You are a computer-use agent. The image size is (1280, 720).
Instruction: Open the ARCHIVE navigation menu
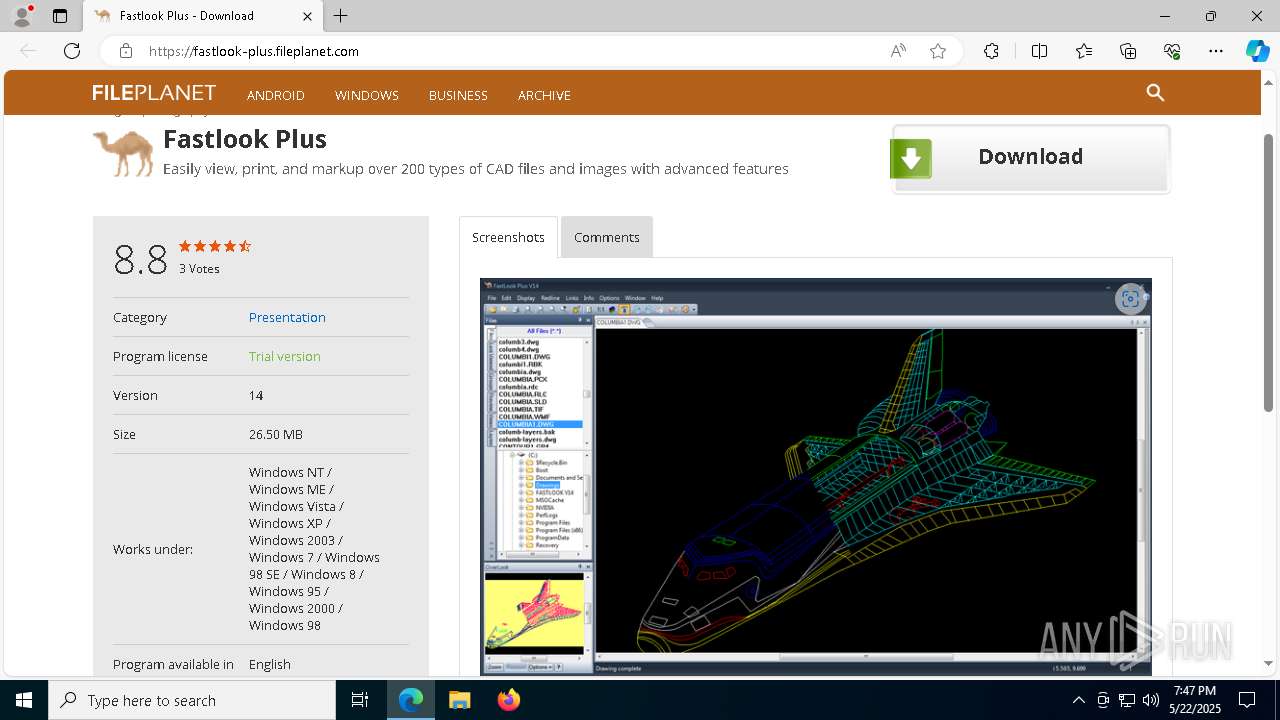point(544,95)
